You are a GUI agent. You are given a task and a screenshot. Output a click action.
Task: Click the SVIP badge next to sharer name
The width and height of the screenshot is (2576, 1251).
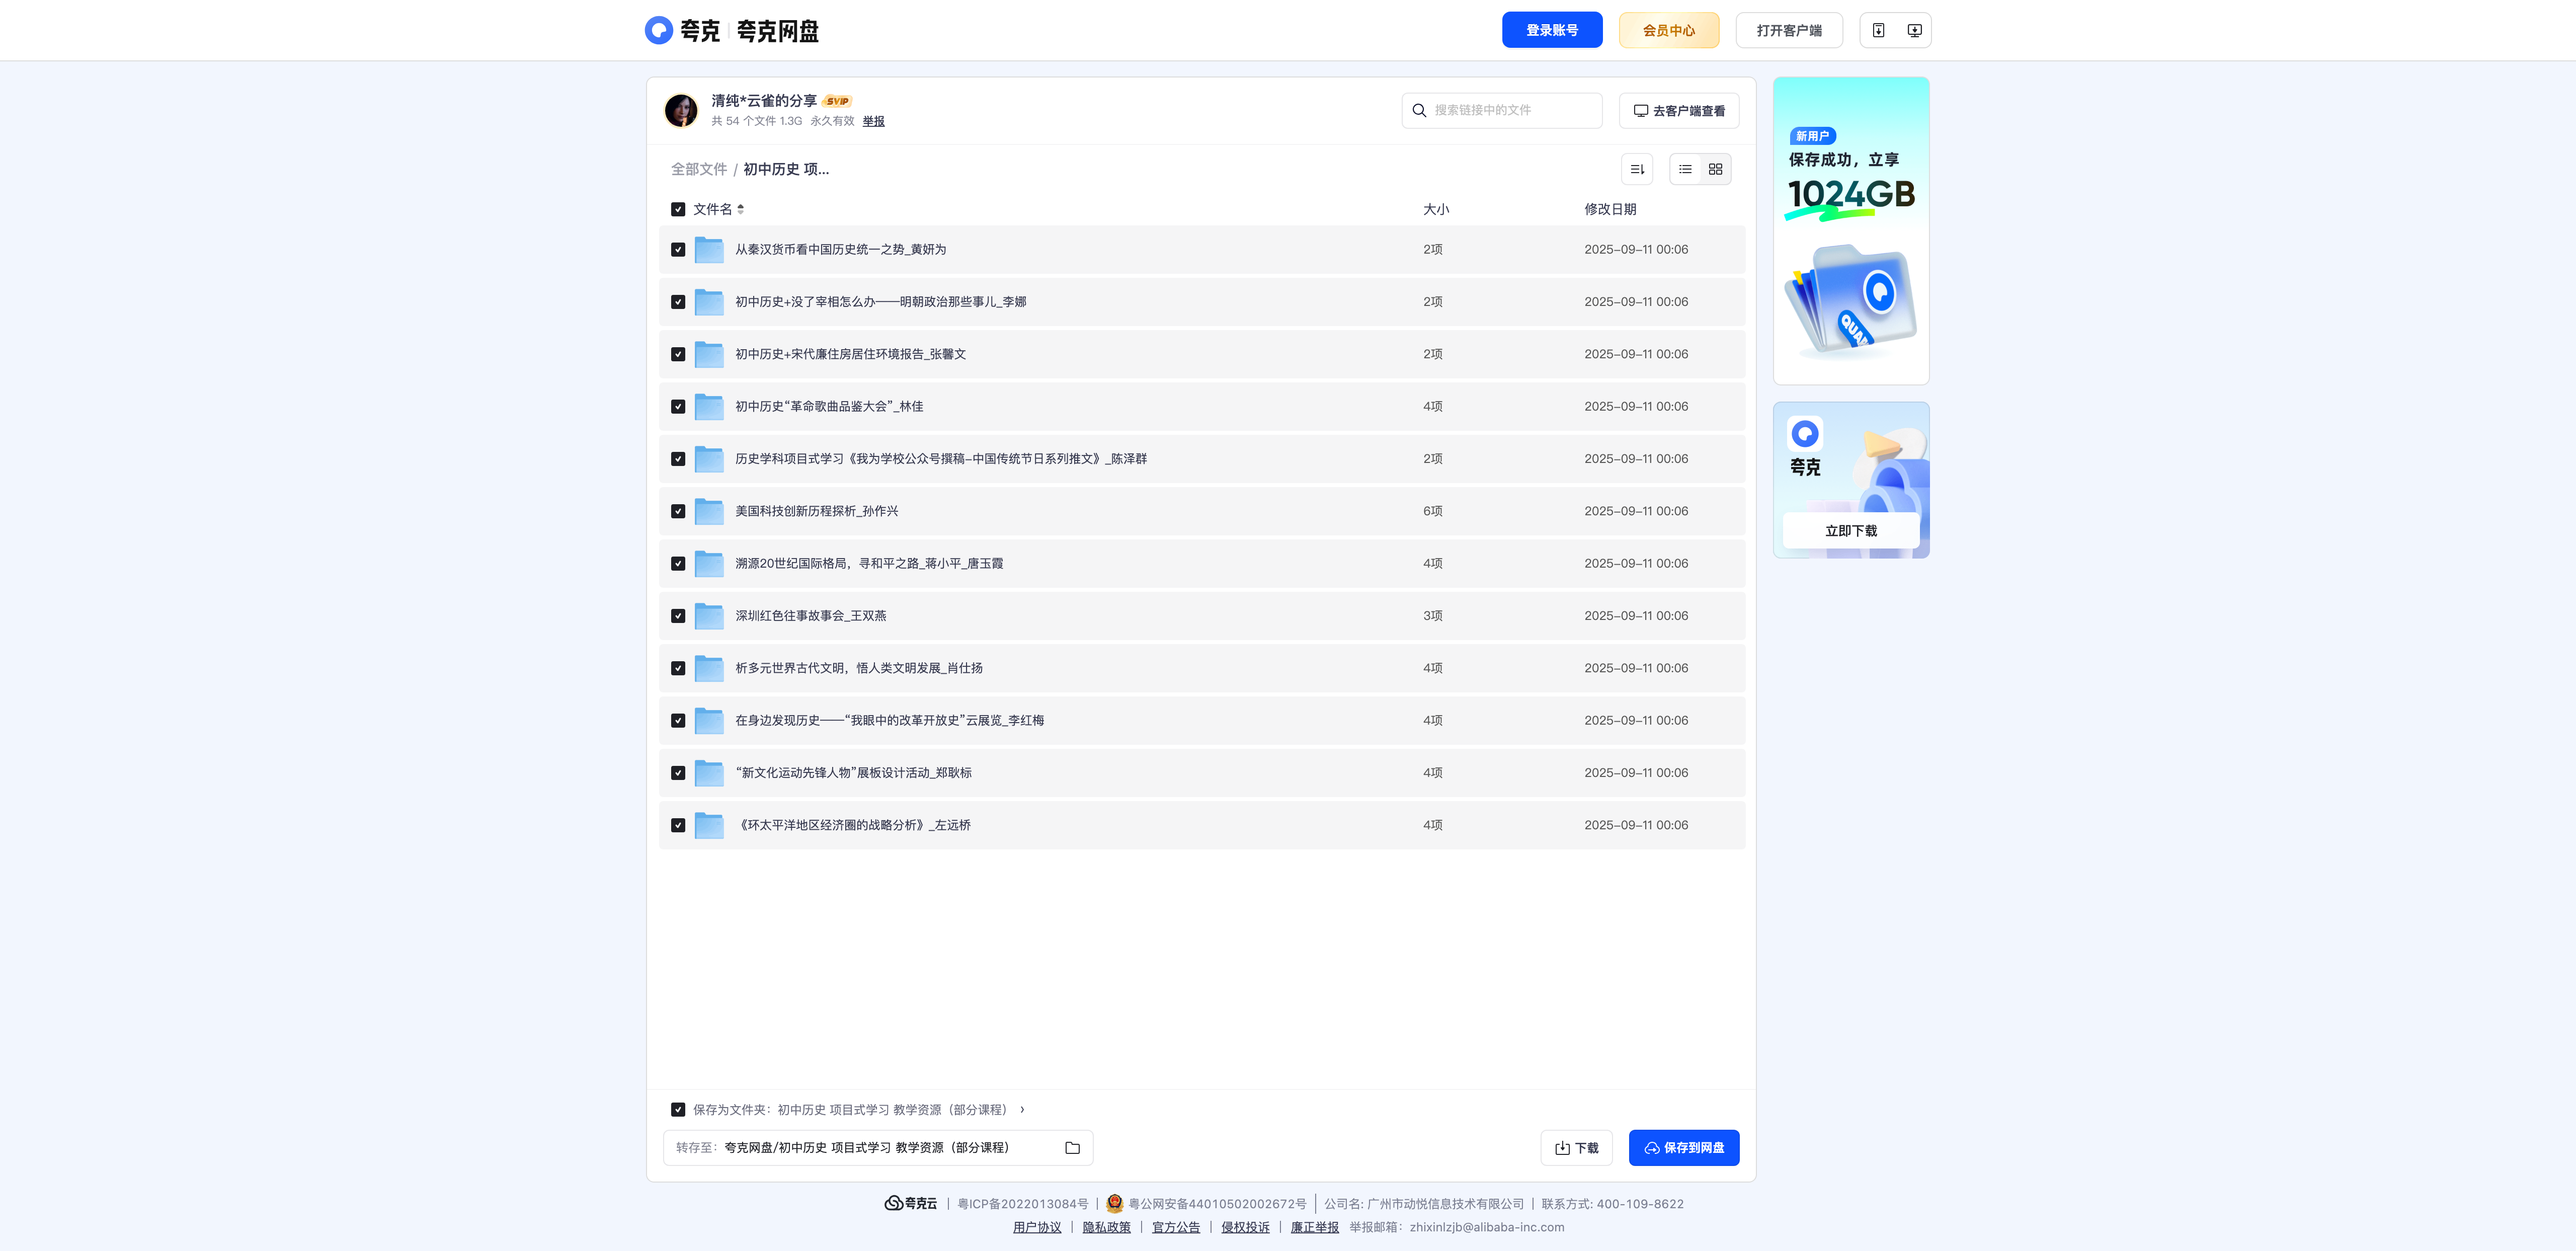point(837,101)
